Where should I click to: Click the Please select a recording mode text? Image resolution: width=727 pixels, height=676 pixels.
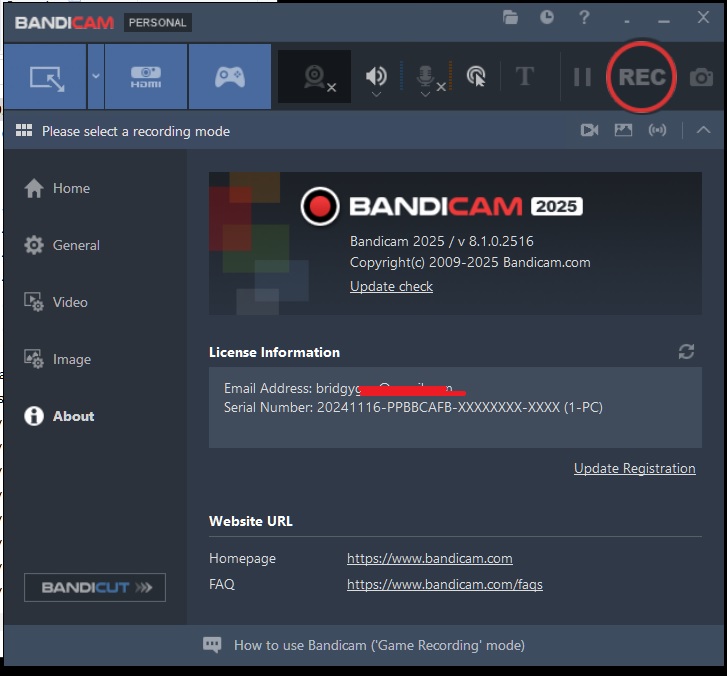pyautogui.click(x=136, y=131)
